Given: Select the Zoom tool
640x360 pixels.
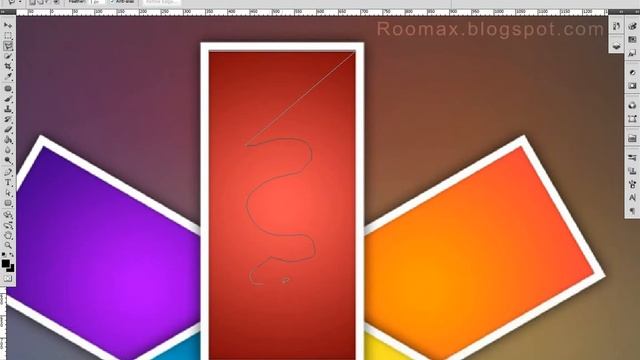Looking at the screenshot, I should [x=8, y=245].
